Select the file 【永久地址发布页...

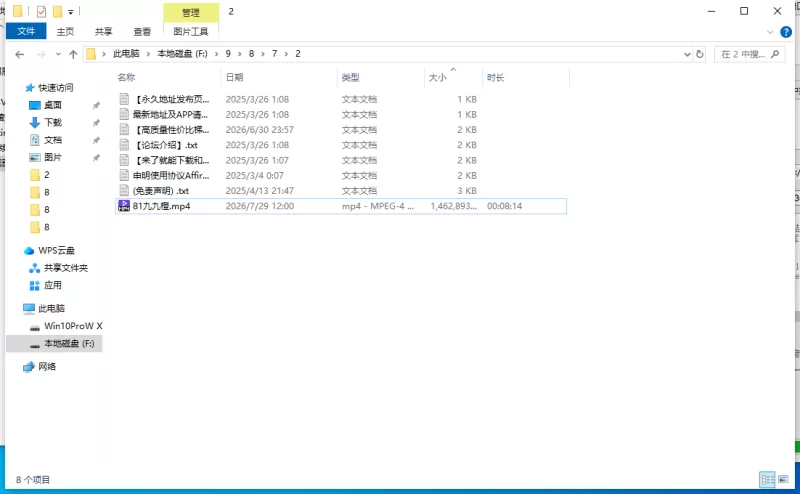(x=171, y=100)
